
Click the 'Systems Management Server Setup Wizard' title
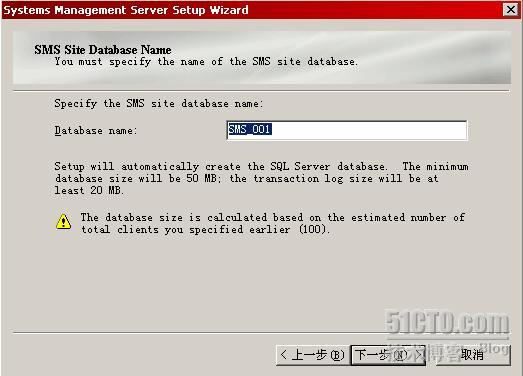pos(126,10)
